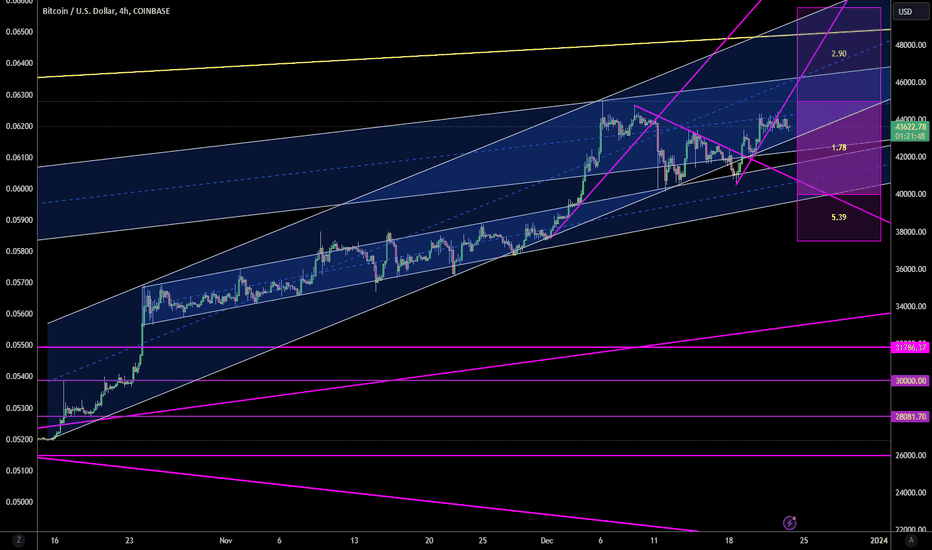Click the 1.78 ratio label in position box
The height and width of the screenshot is (550, 932).
(x=839, y=147)
